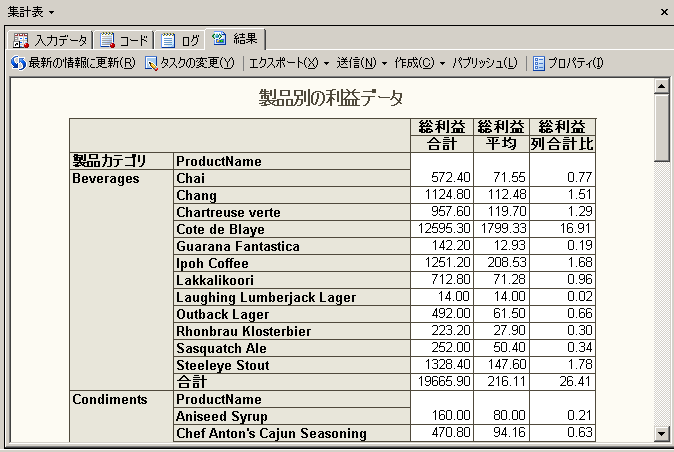Open the 集計表 title dropdown arrow
674x452 pixels.
point(51,11)
